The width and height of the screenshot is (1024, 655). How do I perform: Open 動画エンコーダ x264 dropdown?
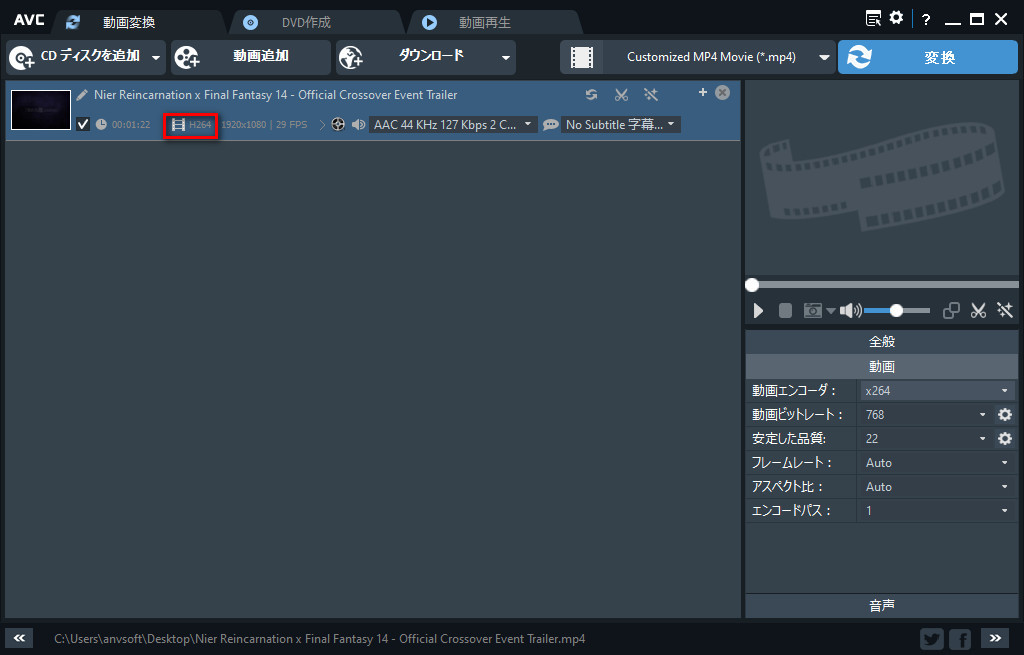[937, 391]
